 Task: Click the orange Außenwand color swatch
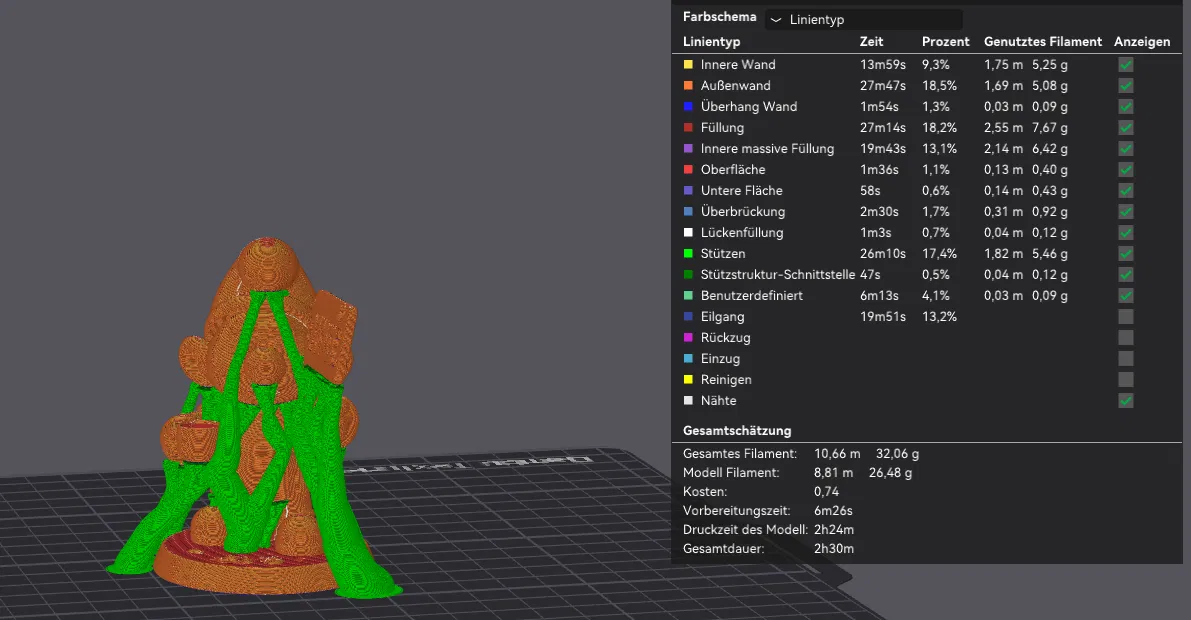coord(688,86)
